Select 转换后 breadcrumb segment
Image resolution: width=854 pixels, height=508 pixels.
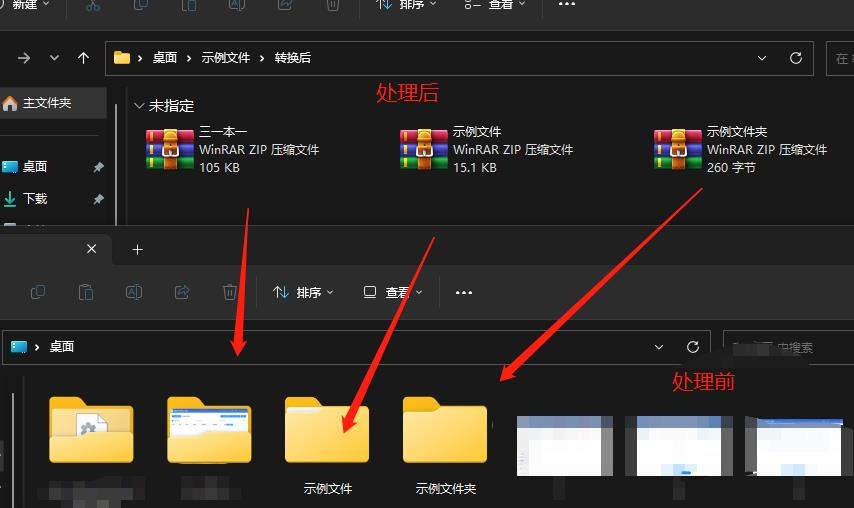[x=292, y=58]
